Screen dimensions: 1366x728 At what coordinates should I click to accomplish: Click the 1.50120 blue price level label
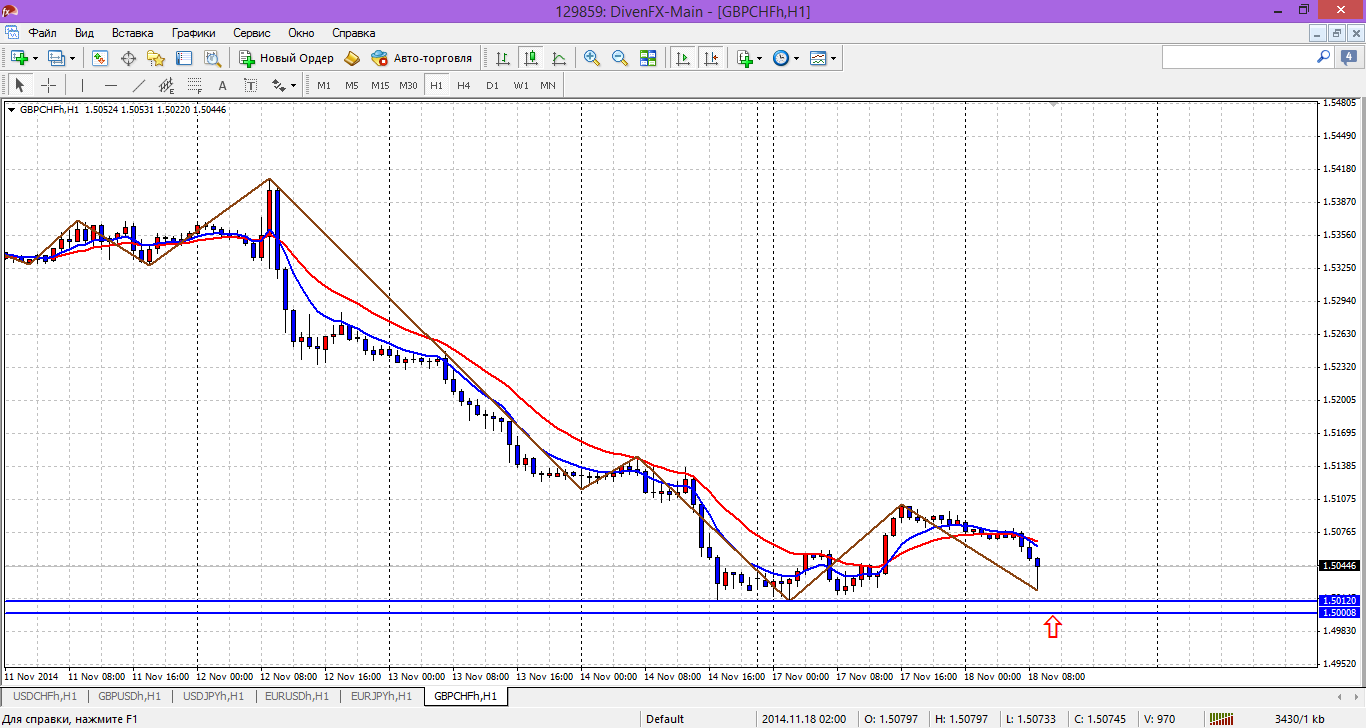point(1338,601)
